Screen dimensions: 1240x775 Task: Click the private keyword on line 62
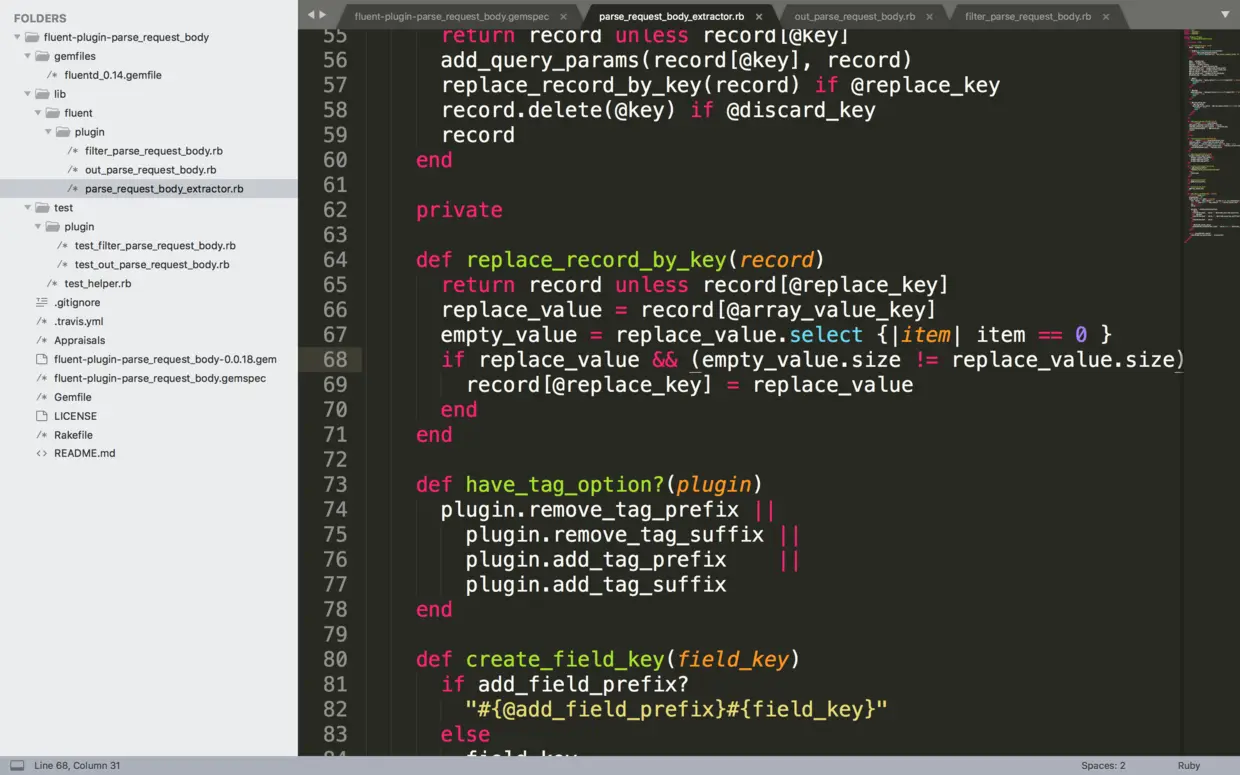click(459, 210)
